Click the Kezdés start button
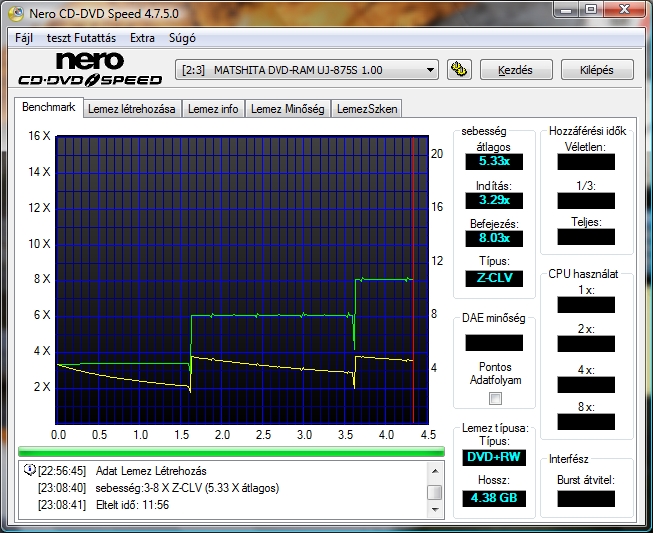Screen dimensions: 653x533 (516, 70)
